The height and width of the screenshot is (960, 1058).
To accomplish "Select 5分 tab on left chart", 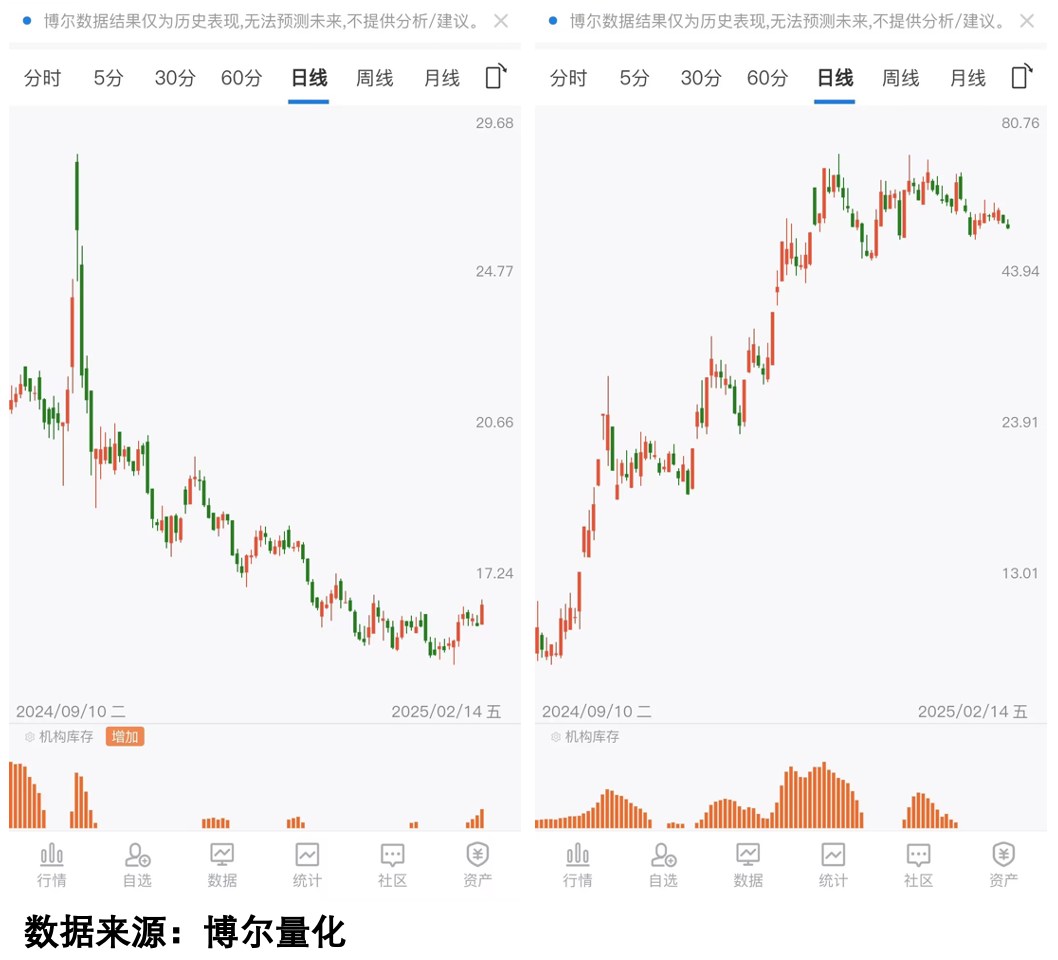I will point(108,78).
